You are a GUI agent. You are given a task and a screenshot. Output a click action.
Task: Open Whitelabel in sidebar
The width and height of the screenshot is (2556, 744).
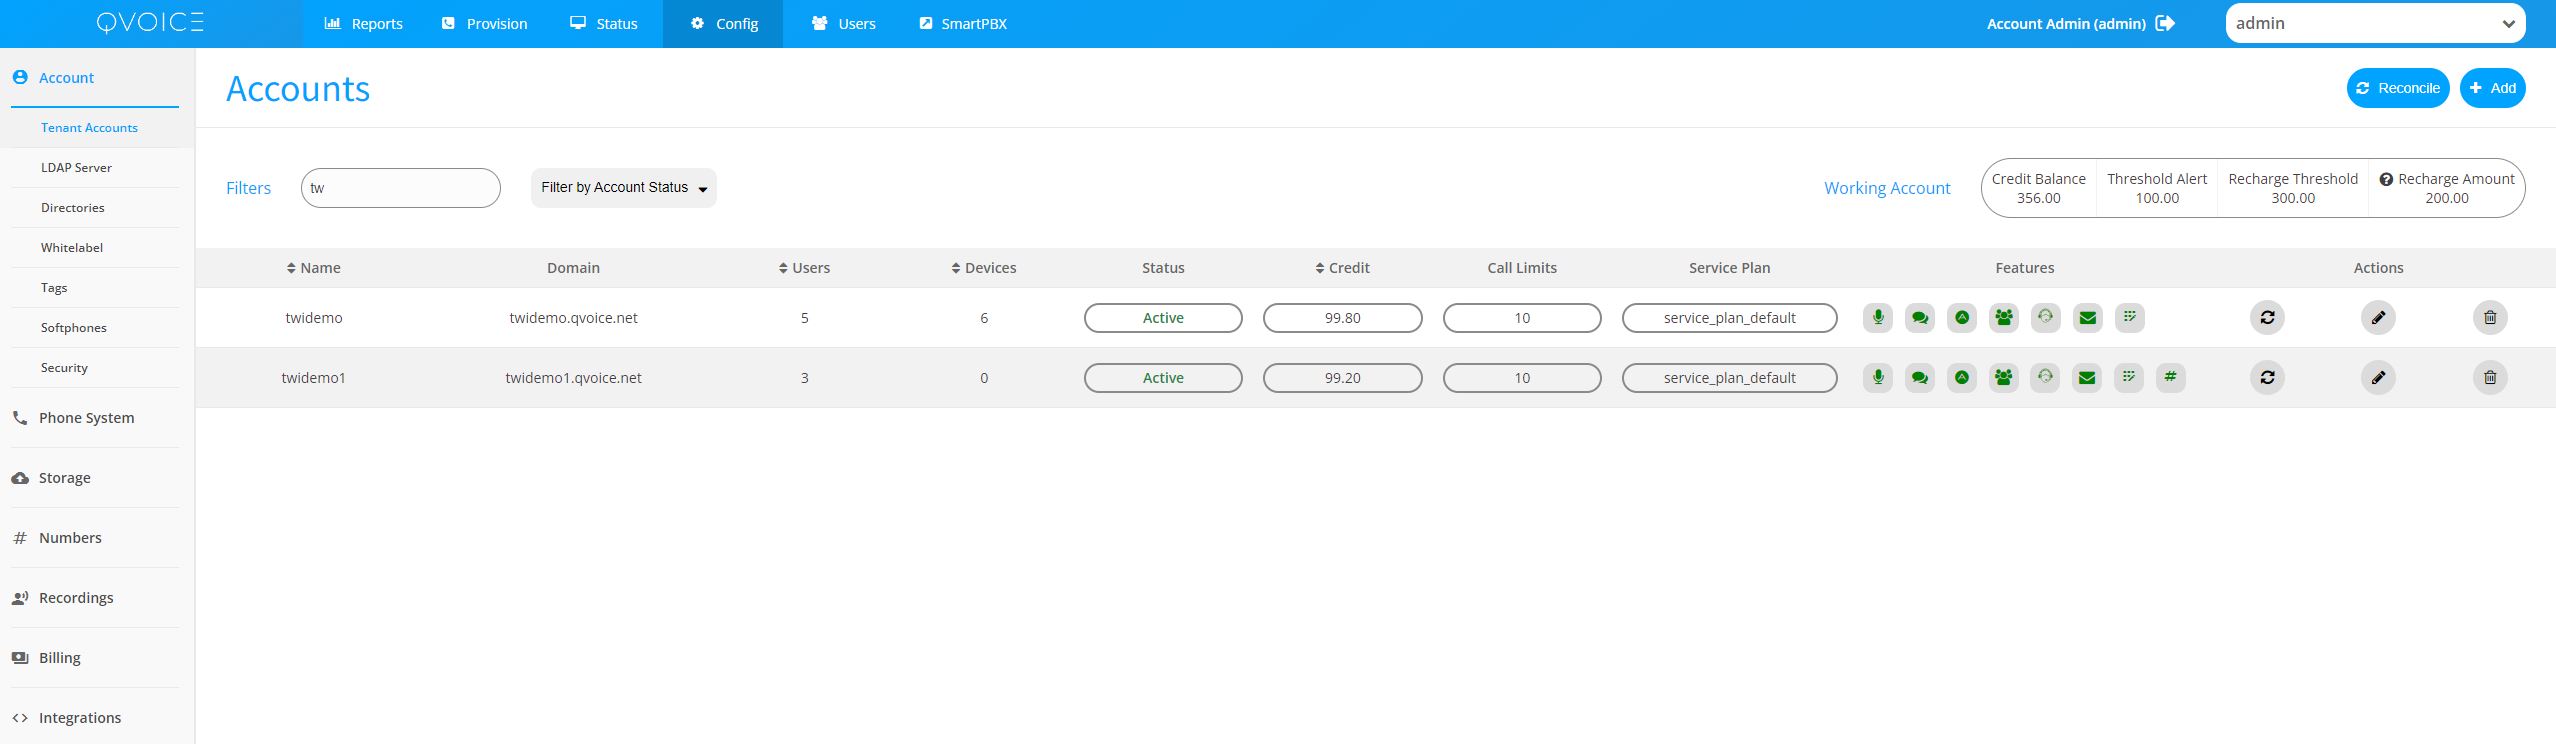(x=72, y=248)
